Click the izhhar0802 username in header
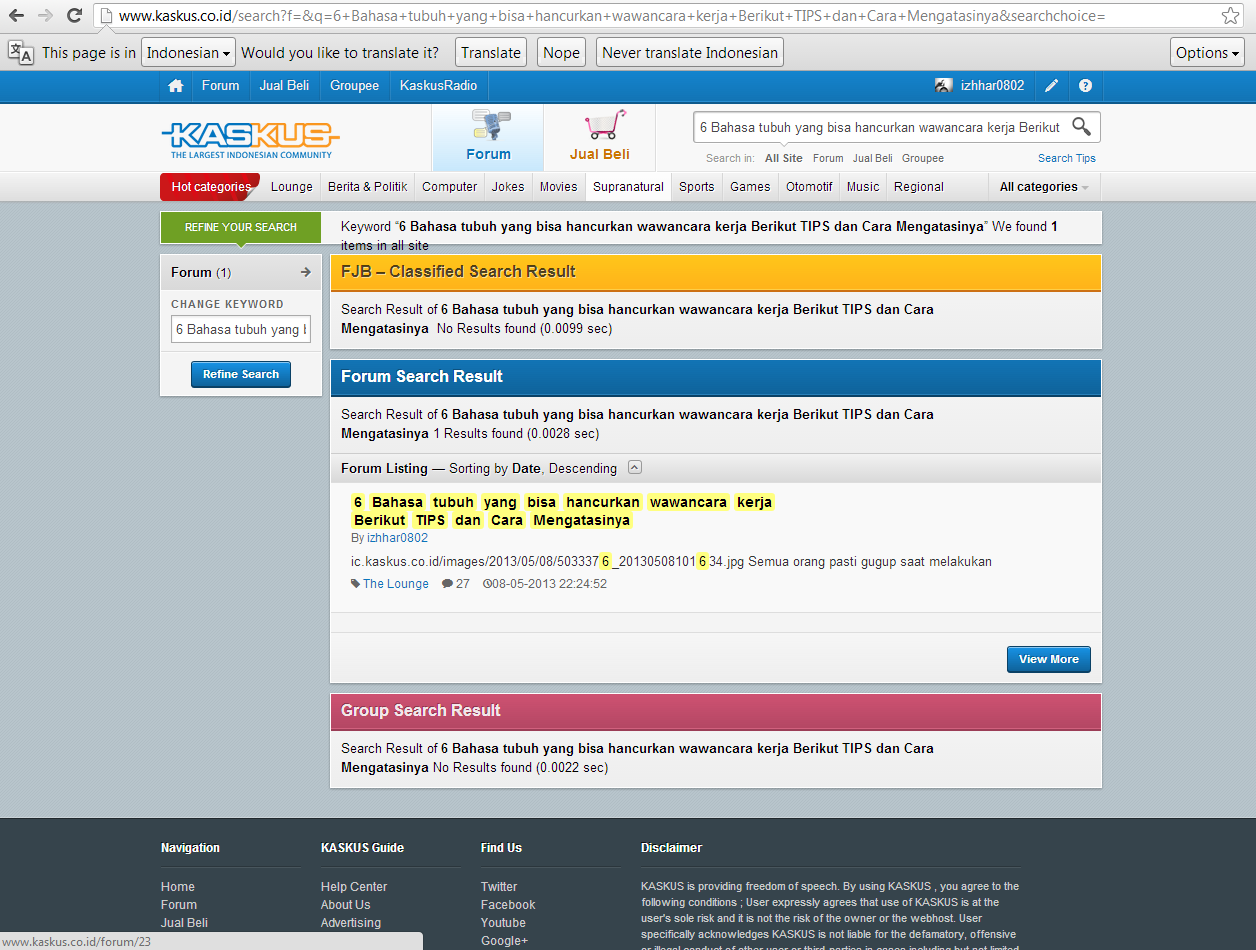 [993, 86]
